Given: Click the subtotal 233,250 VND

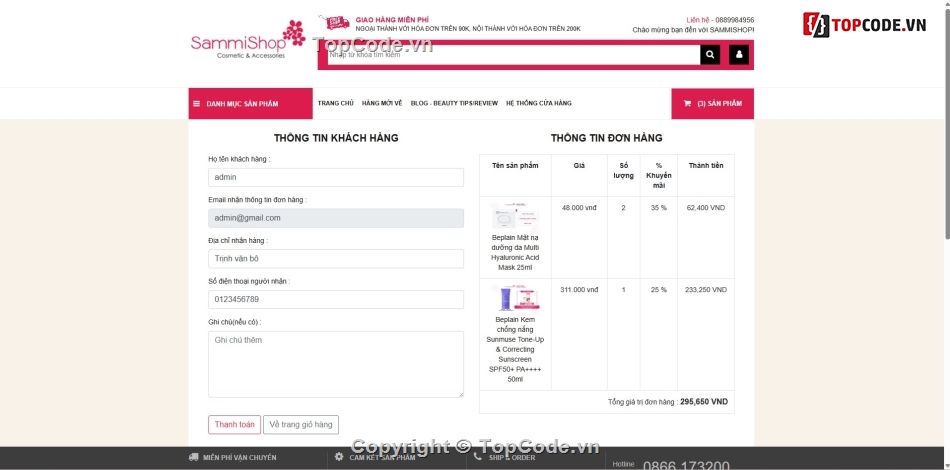Looking at the screenshot, I should [706, 290].
